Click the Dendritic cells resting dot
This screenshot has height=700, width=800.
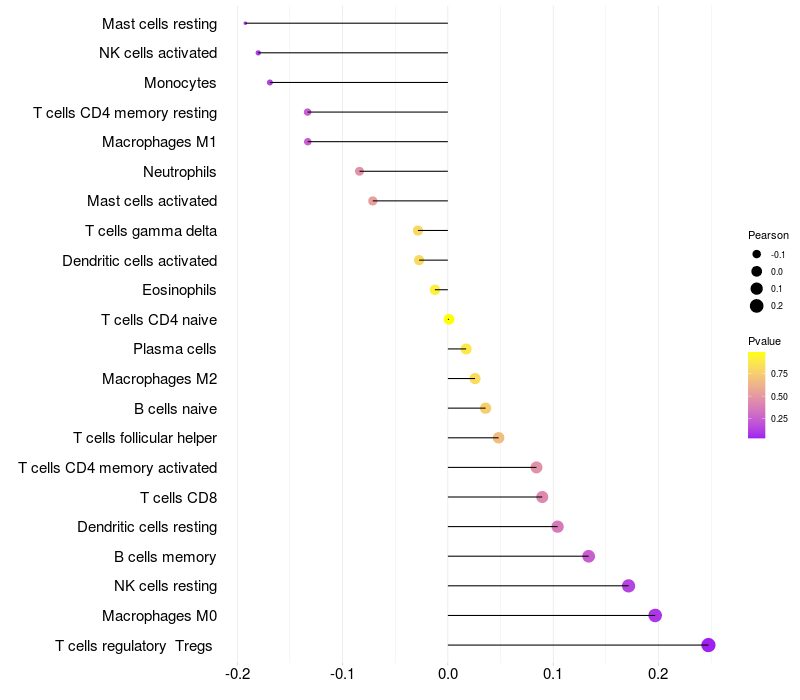[558, 527]
